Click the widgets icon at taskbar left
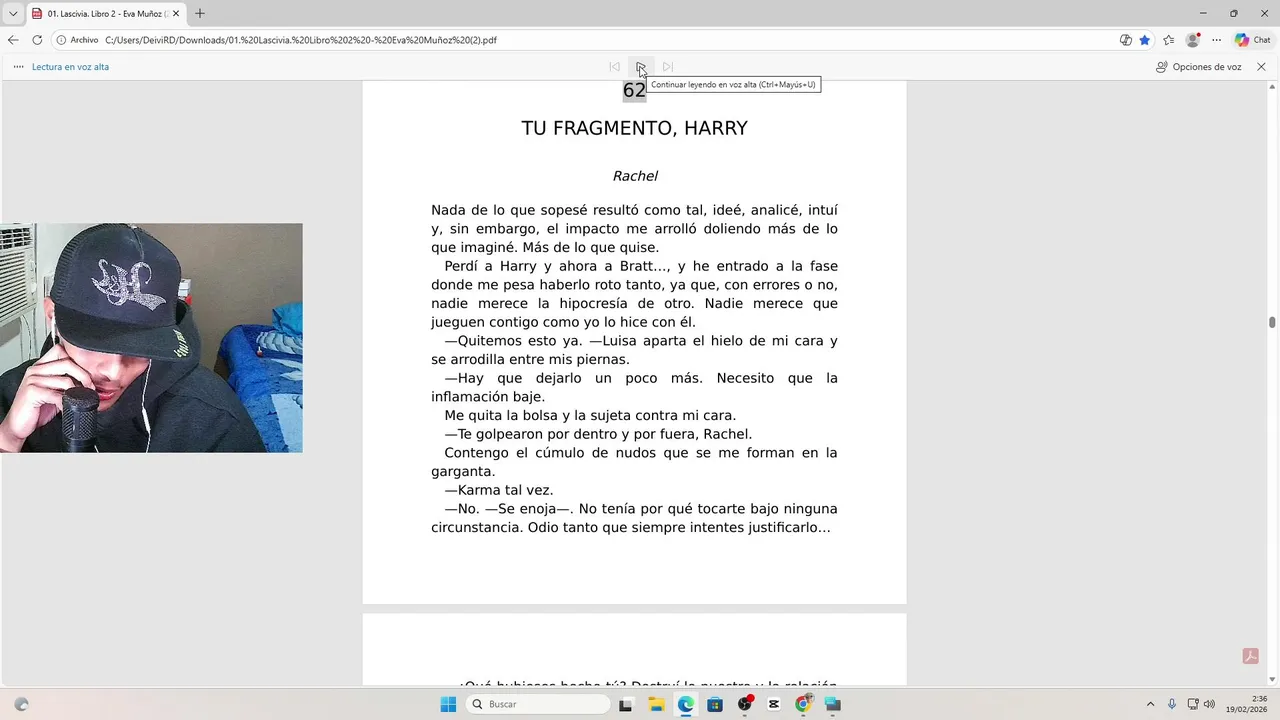 click(22, 704)
